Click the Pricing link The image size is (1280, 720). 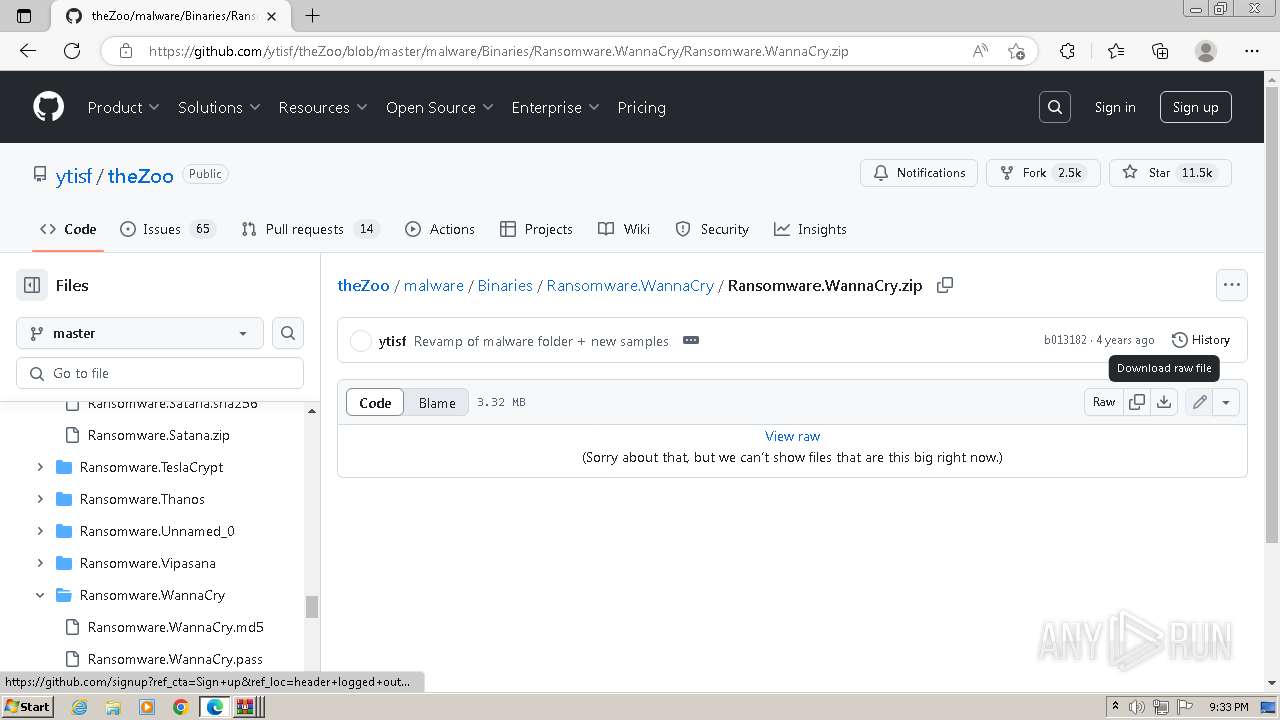pos(641,107)
